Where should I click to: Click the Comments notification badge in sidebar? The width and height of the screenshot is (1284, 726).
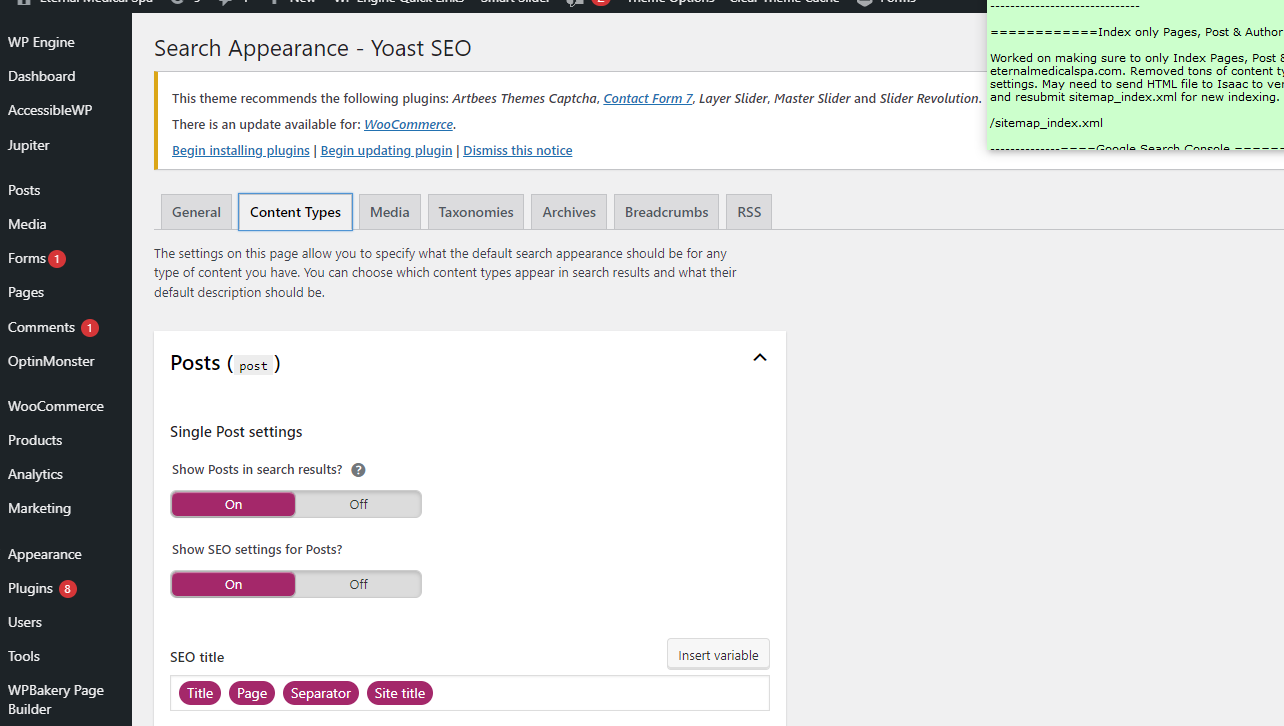(x=90, y=328)
